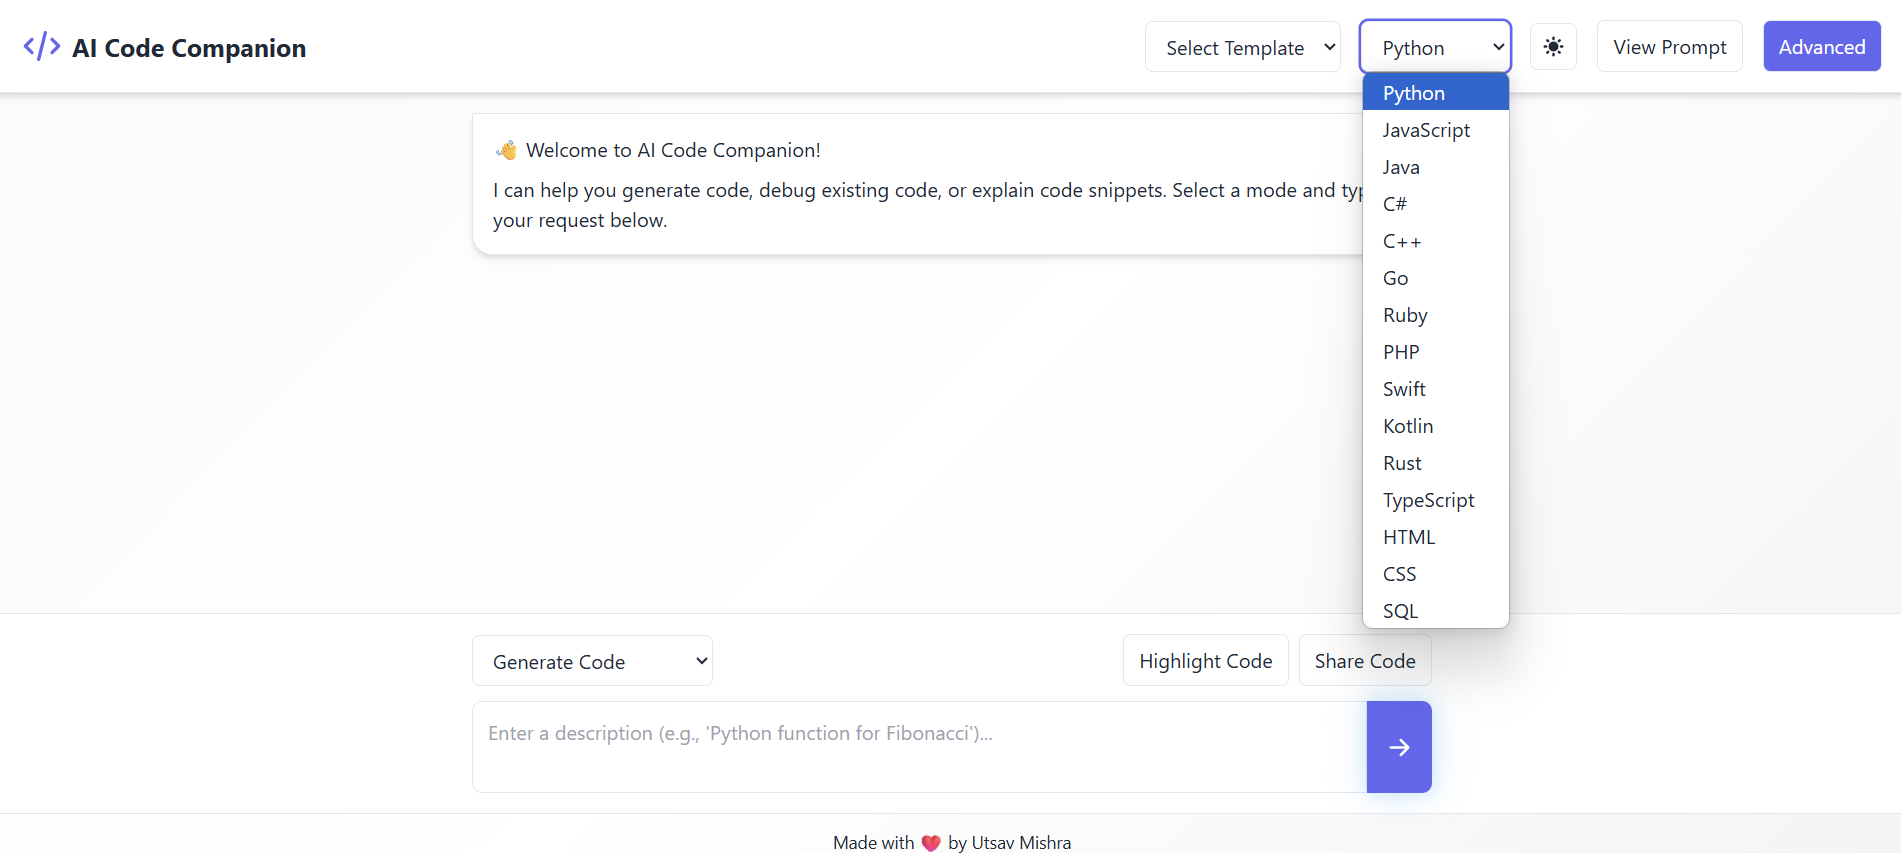Image resolution: width=1901 pixels, height=853 pixels.
Task: Collapse the Python language dropdown
Action: (x=1435, y=47)
